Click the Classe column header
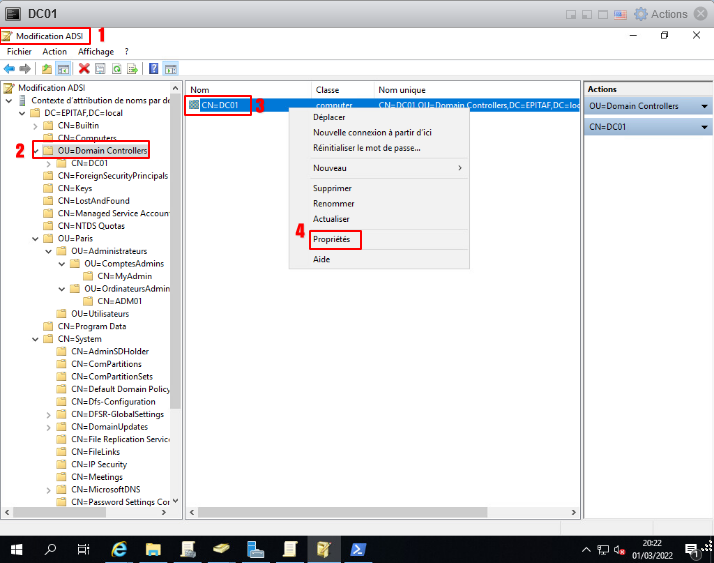 pyautogui.click(x=327, y=90)
